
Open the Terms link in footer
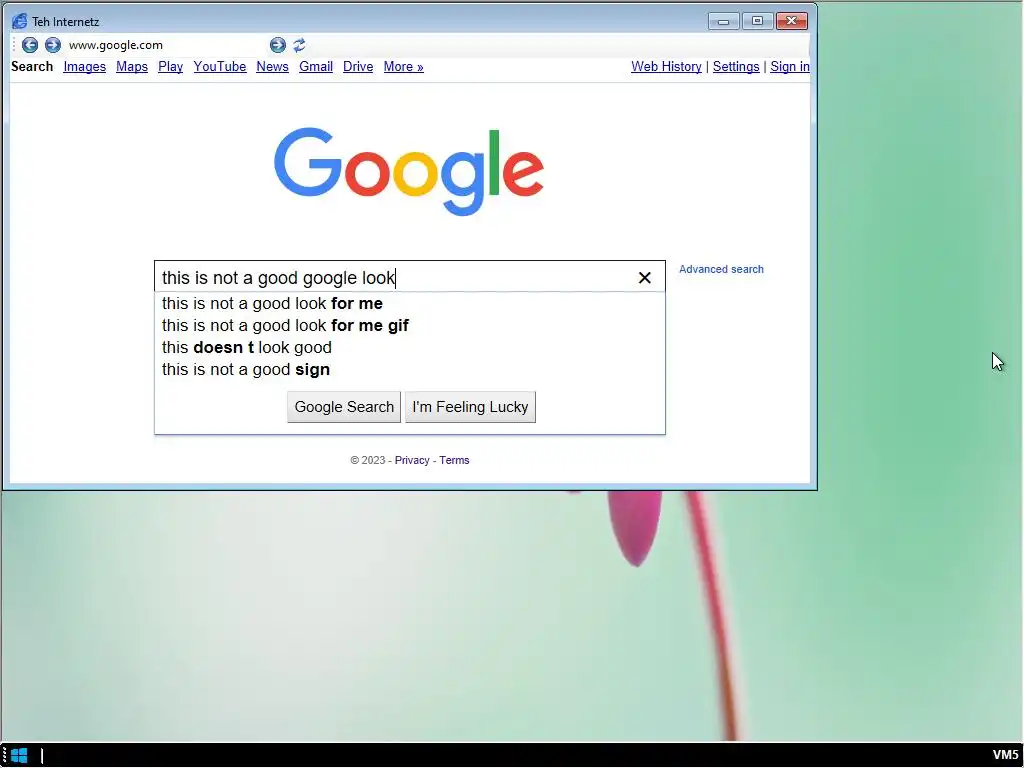click(x=454, y=460)
